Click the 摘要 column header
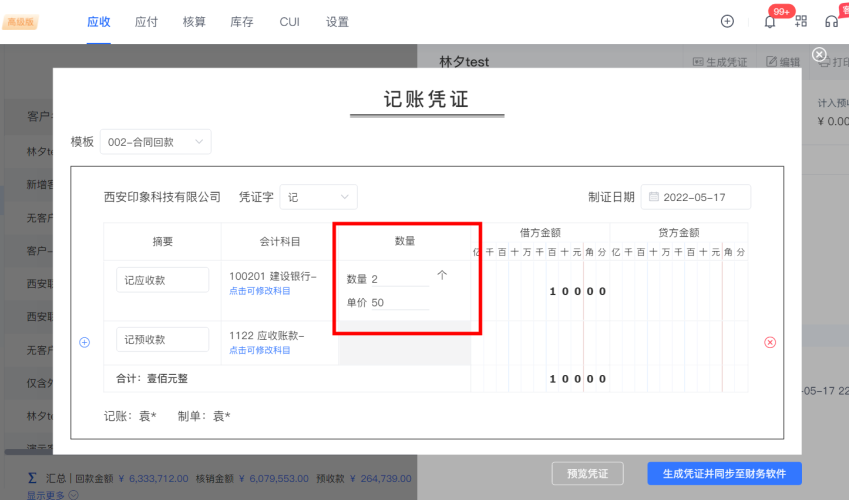This screenshot has width=849, height=500. click(x=162, y=242)
